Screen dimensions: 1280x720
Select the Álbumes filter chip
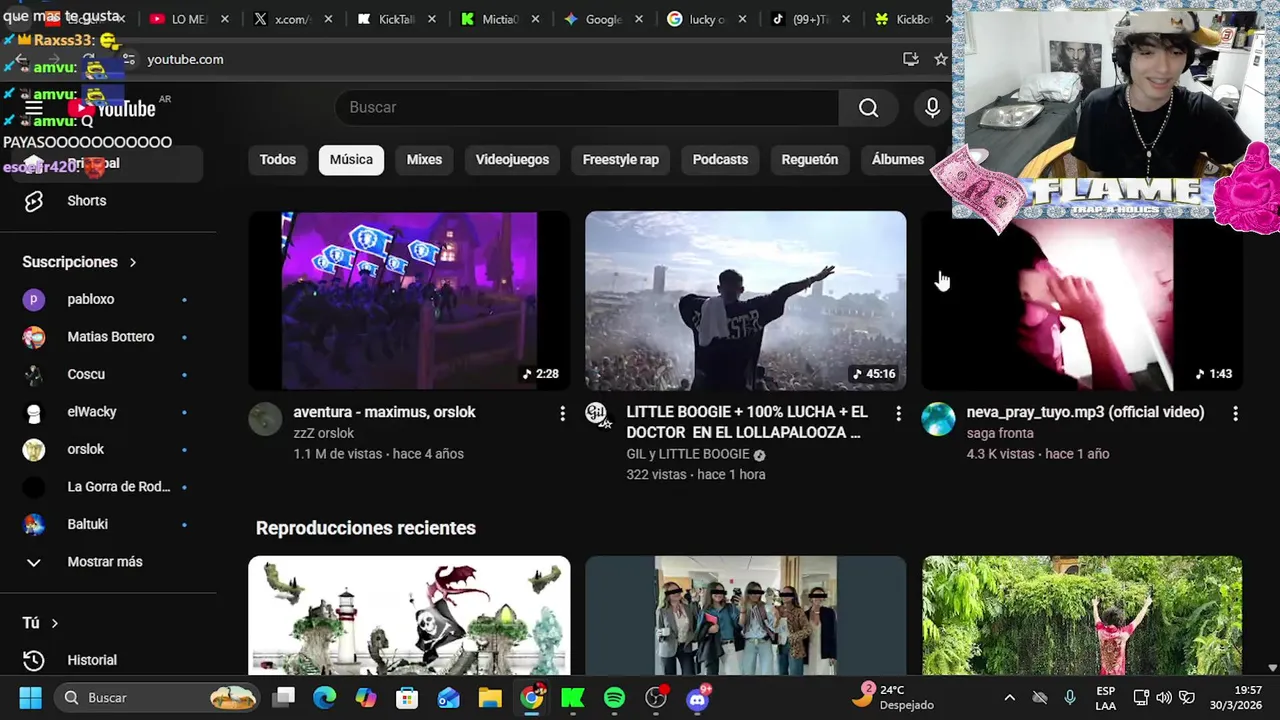click(x=898, y=160)
